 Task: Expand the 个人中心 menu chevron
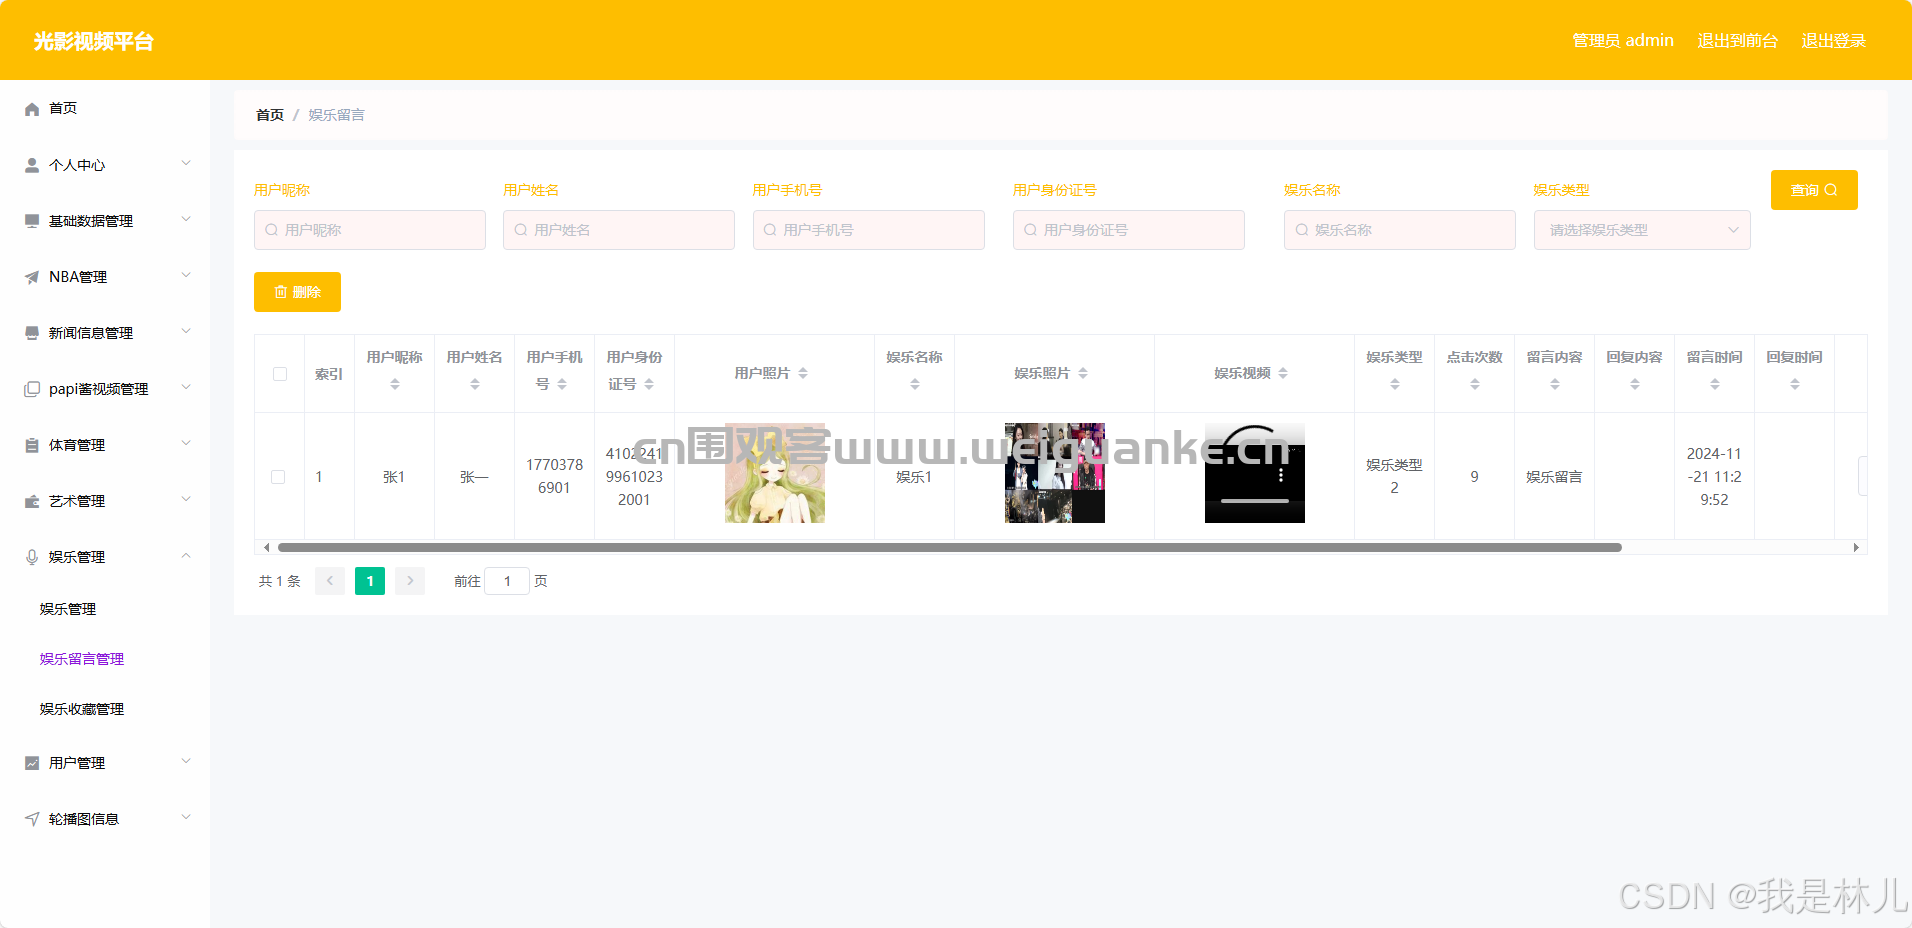tap(186, 163)
